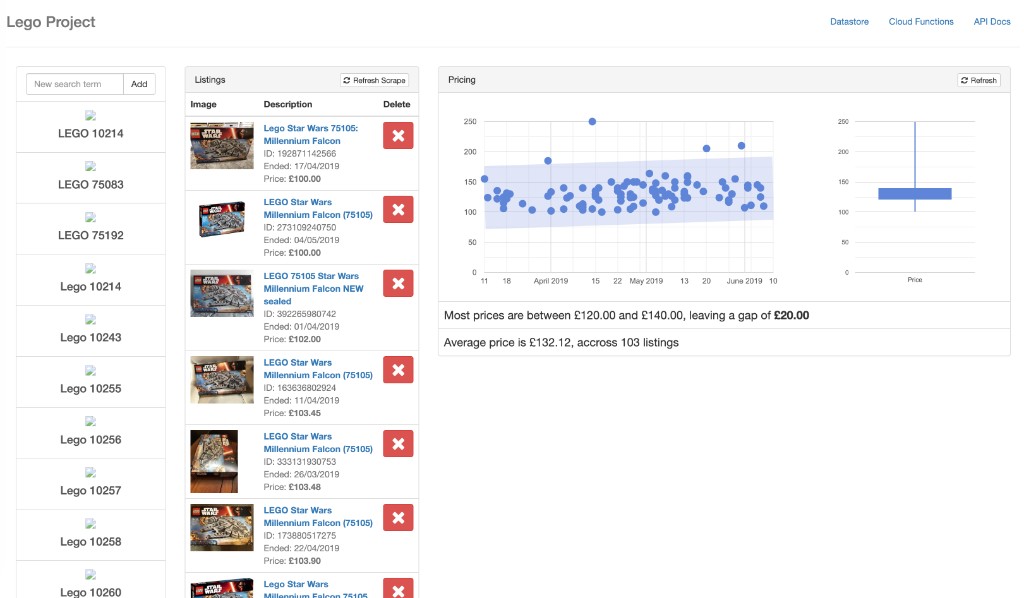Refresh the Pricing panel
Screen dimensions: 1024x598
tap(978, 80)
